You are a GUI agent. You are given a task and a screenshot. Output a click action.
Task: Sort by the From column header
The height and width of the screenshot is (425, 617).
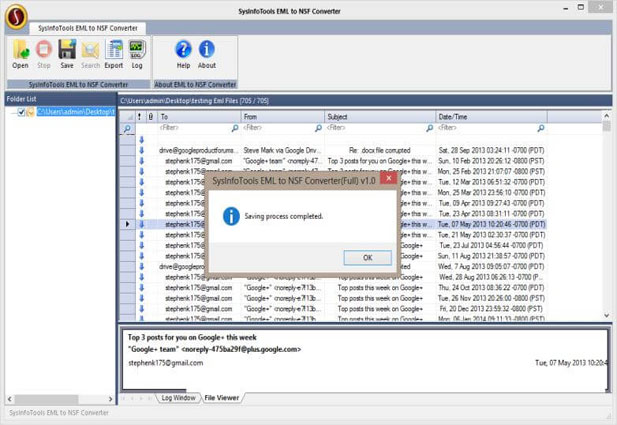[283, 117]
